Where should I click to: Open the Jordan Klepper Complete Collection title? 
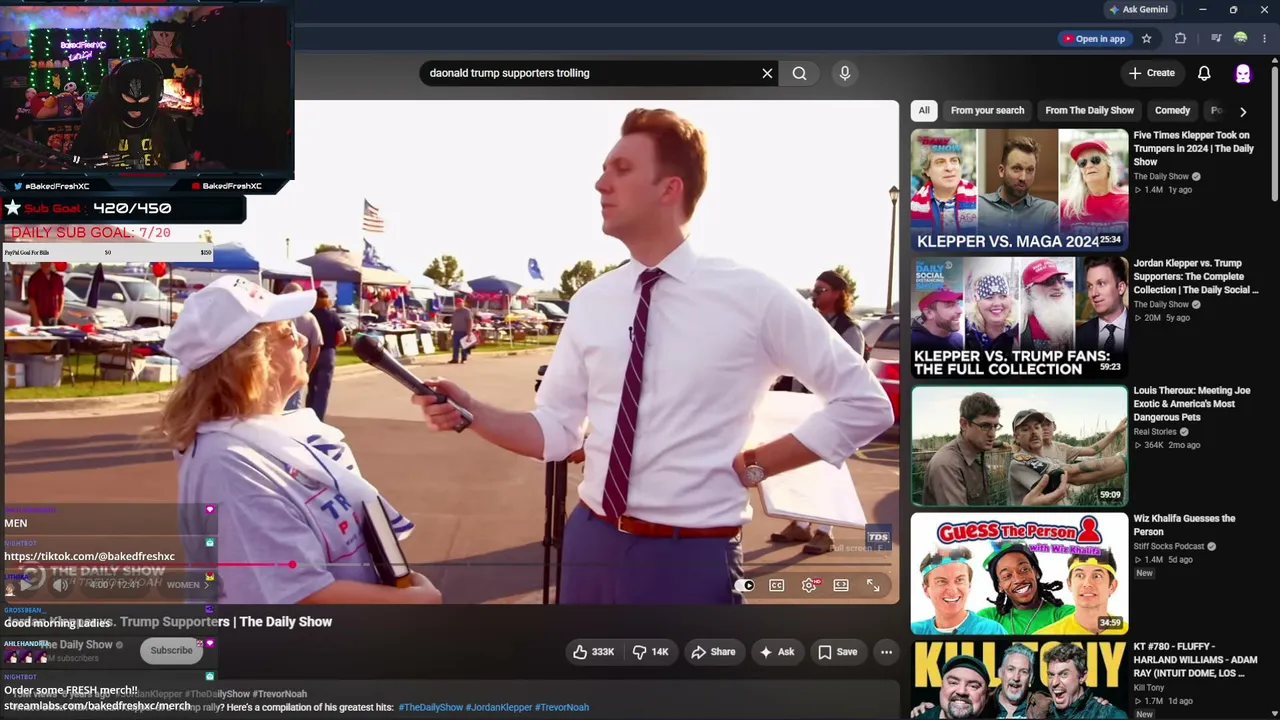(1196, 276)
